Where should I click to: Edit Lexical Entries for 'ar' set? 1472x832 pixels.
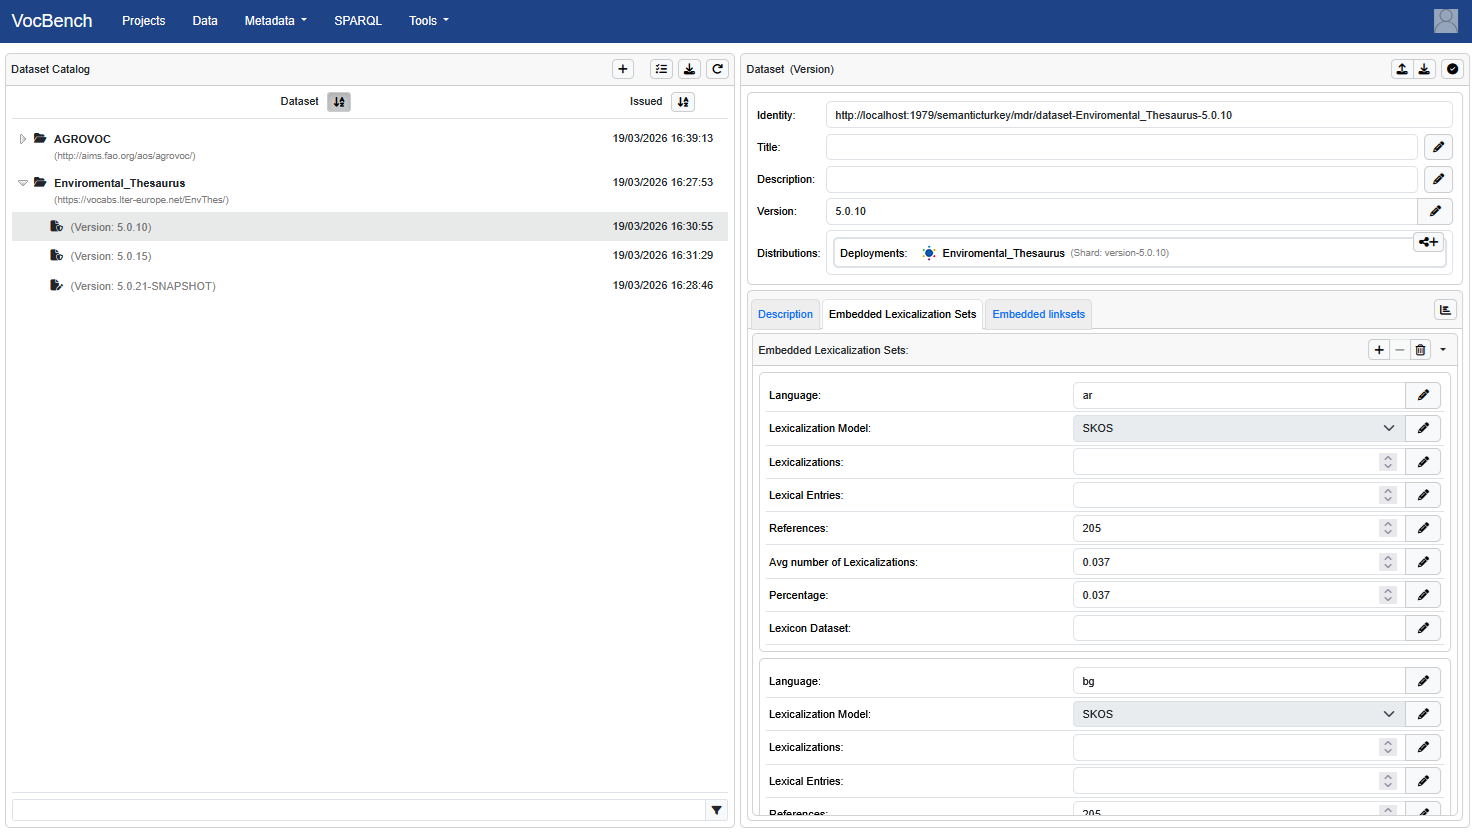tap(1423, 495)
